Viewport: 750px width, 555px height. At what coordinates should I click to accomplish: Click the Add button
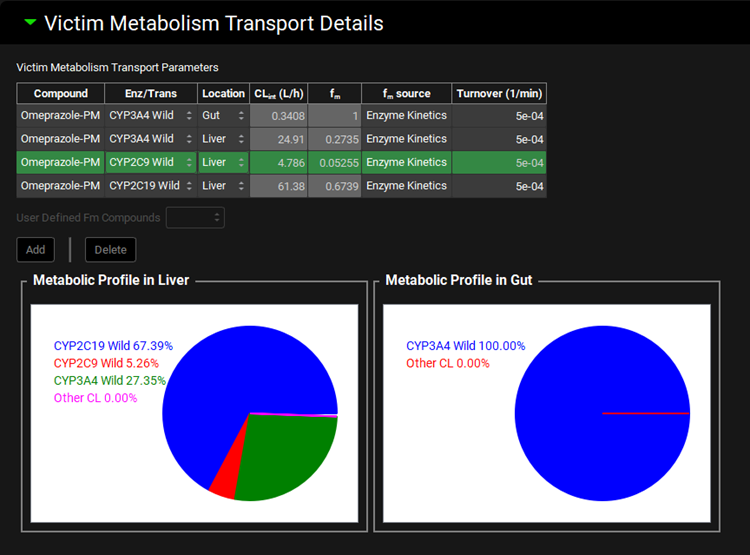coord(35,250)
